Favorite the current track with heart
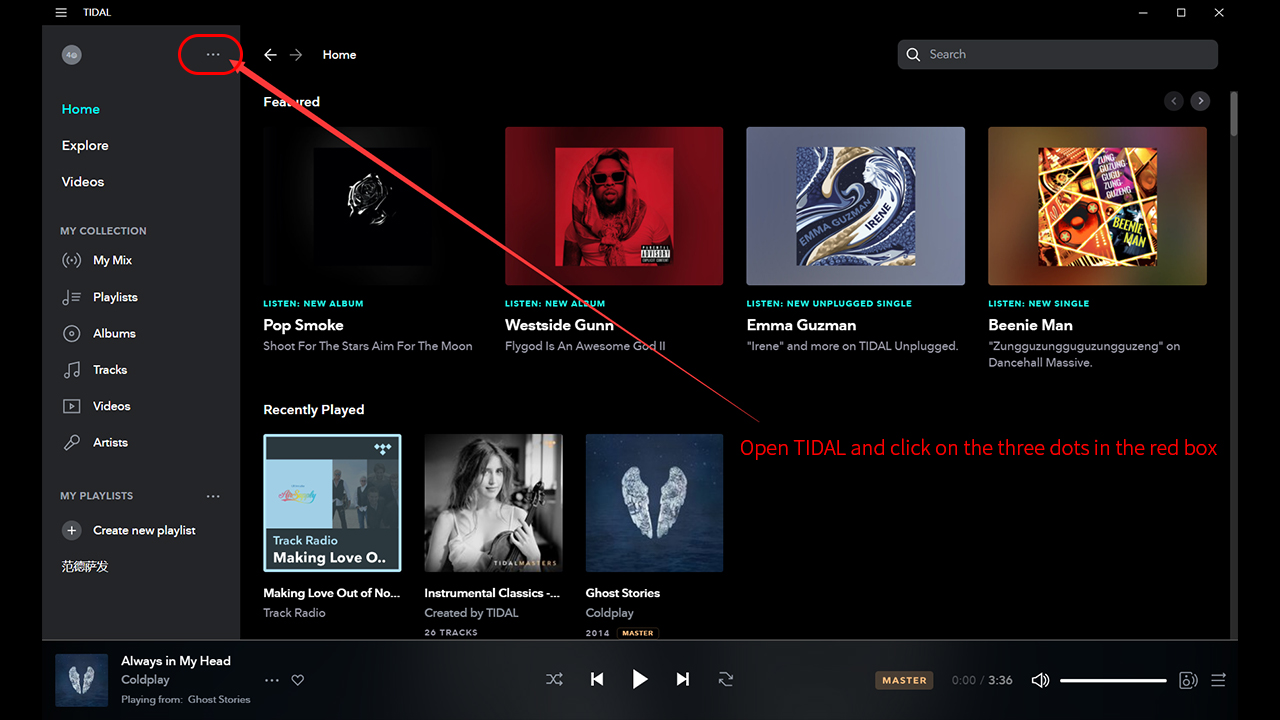This screenshot has height=720, width=1280. 297,680
